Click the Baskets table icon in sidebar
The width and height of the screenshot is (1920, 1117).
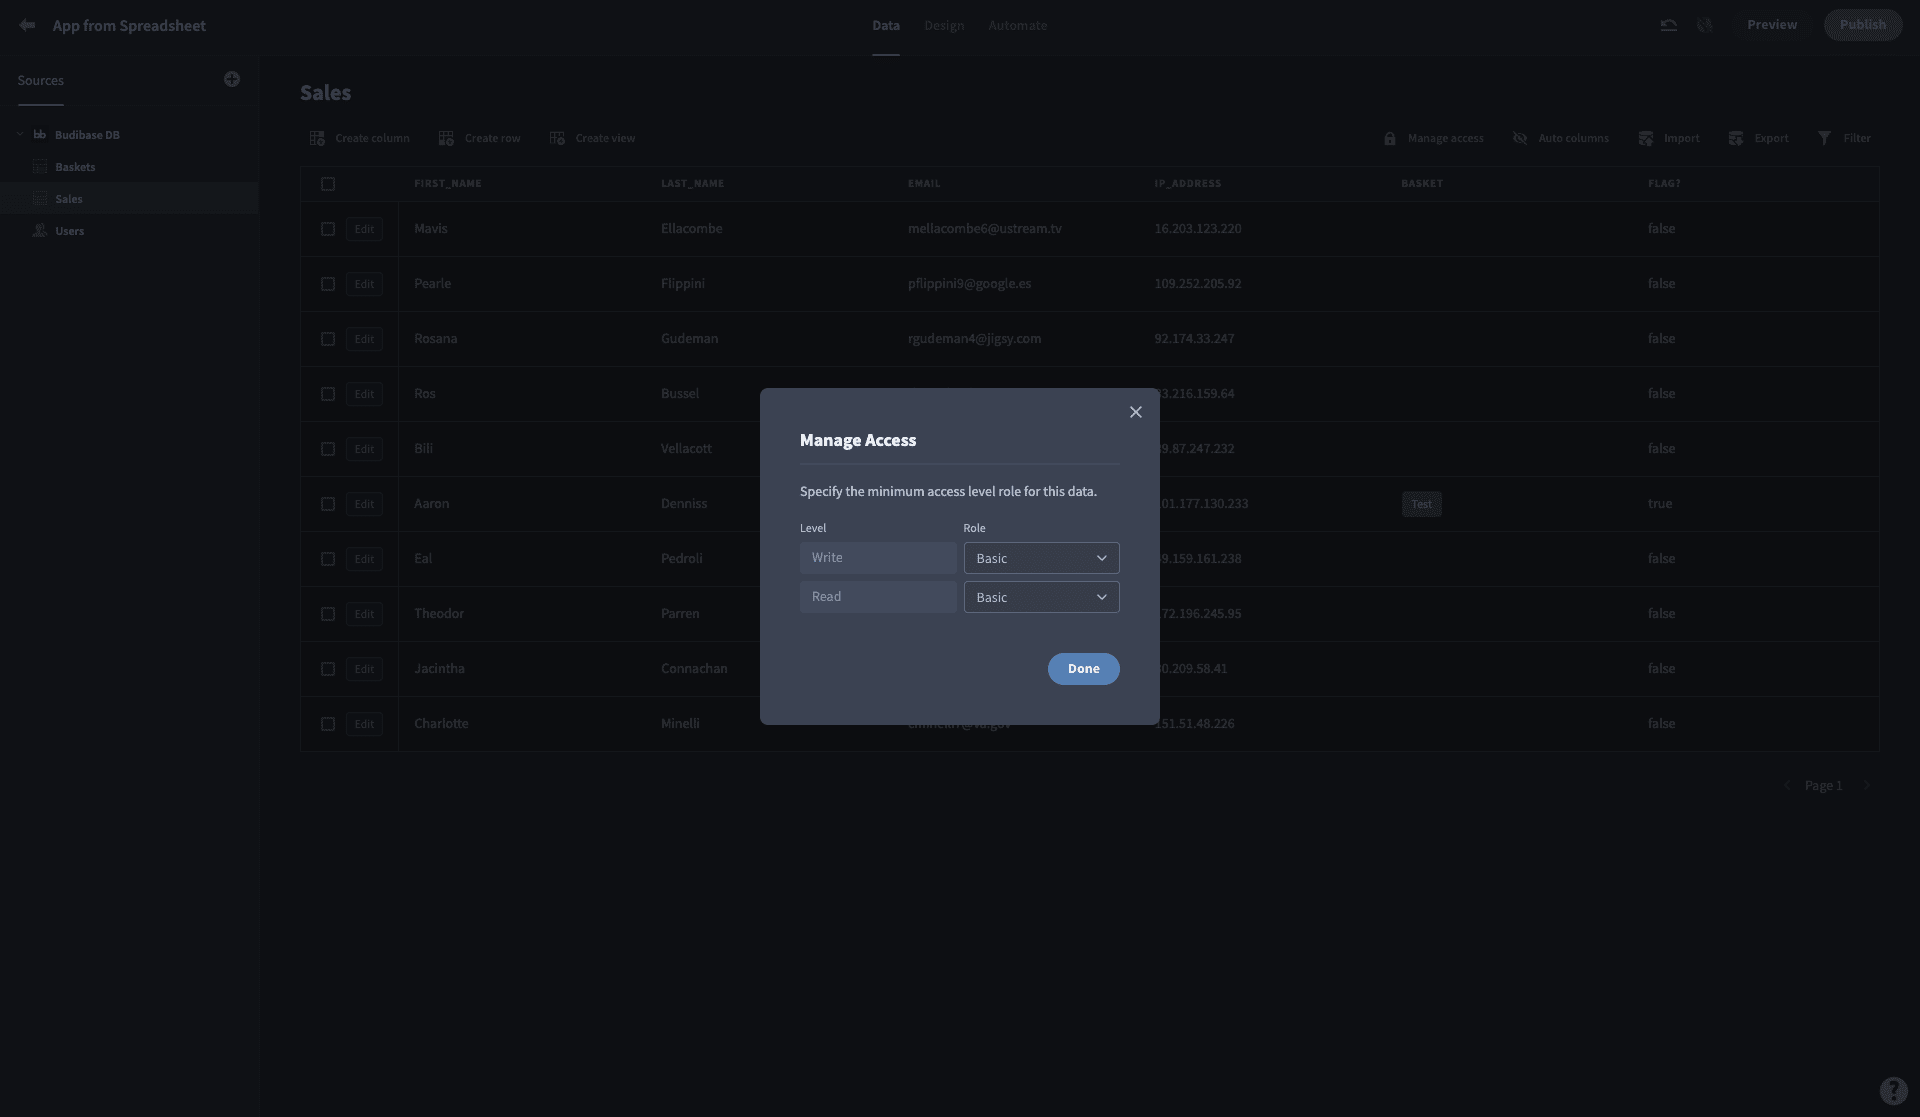pyautogui.click(x=40, y=167)
